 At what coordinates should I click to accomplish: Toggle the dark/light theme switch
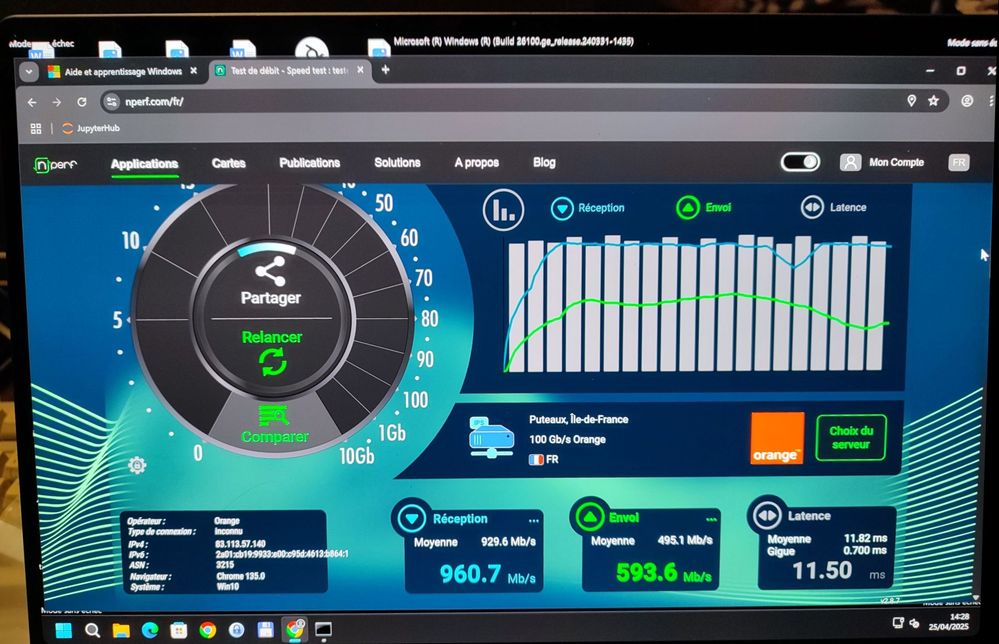pos(800,162)
